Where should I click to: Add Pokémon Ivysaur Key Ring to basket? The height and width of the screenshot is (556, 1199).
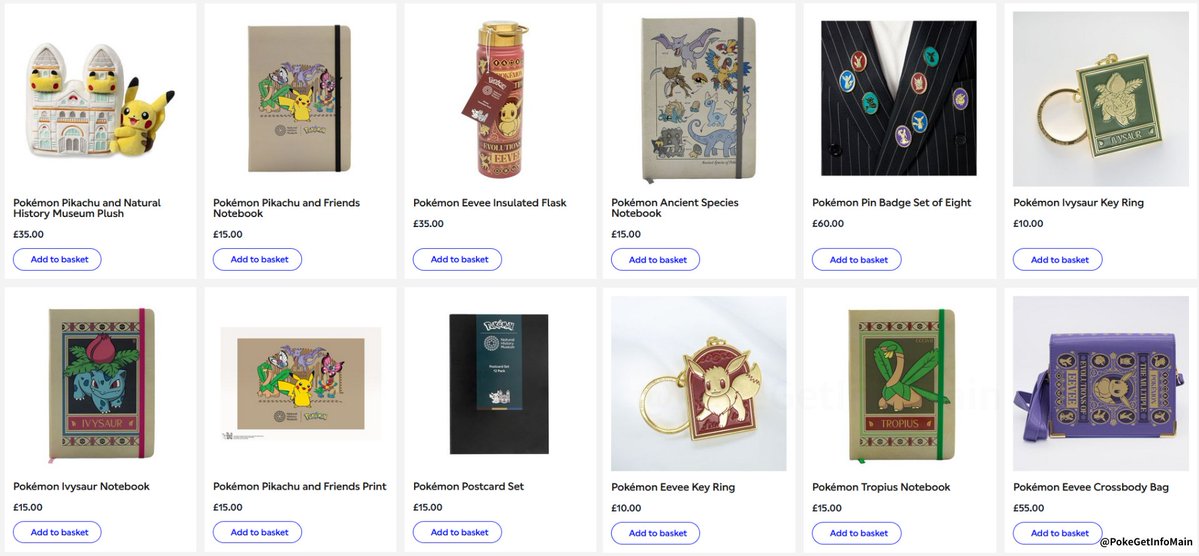(1058, 260)
